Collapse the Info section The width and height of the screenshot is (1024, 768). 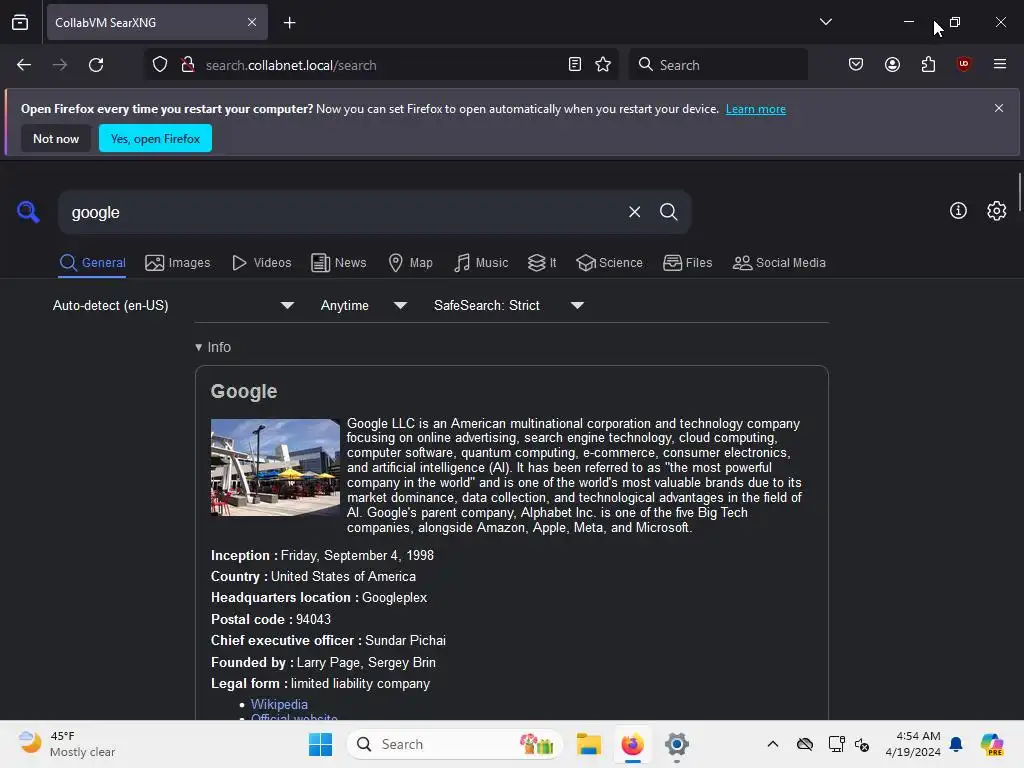(213, 347)
